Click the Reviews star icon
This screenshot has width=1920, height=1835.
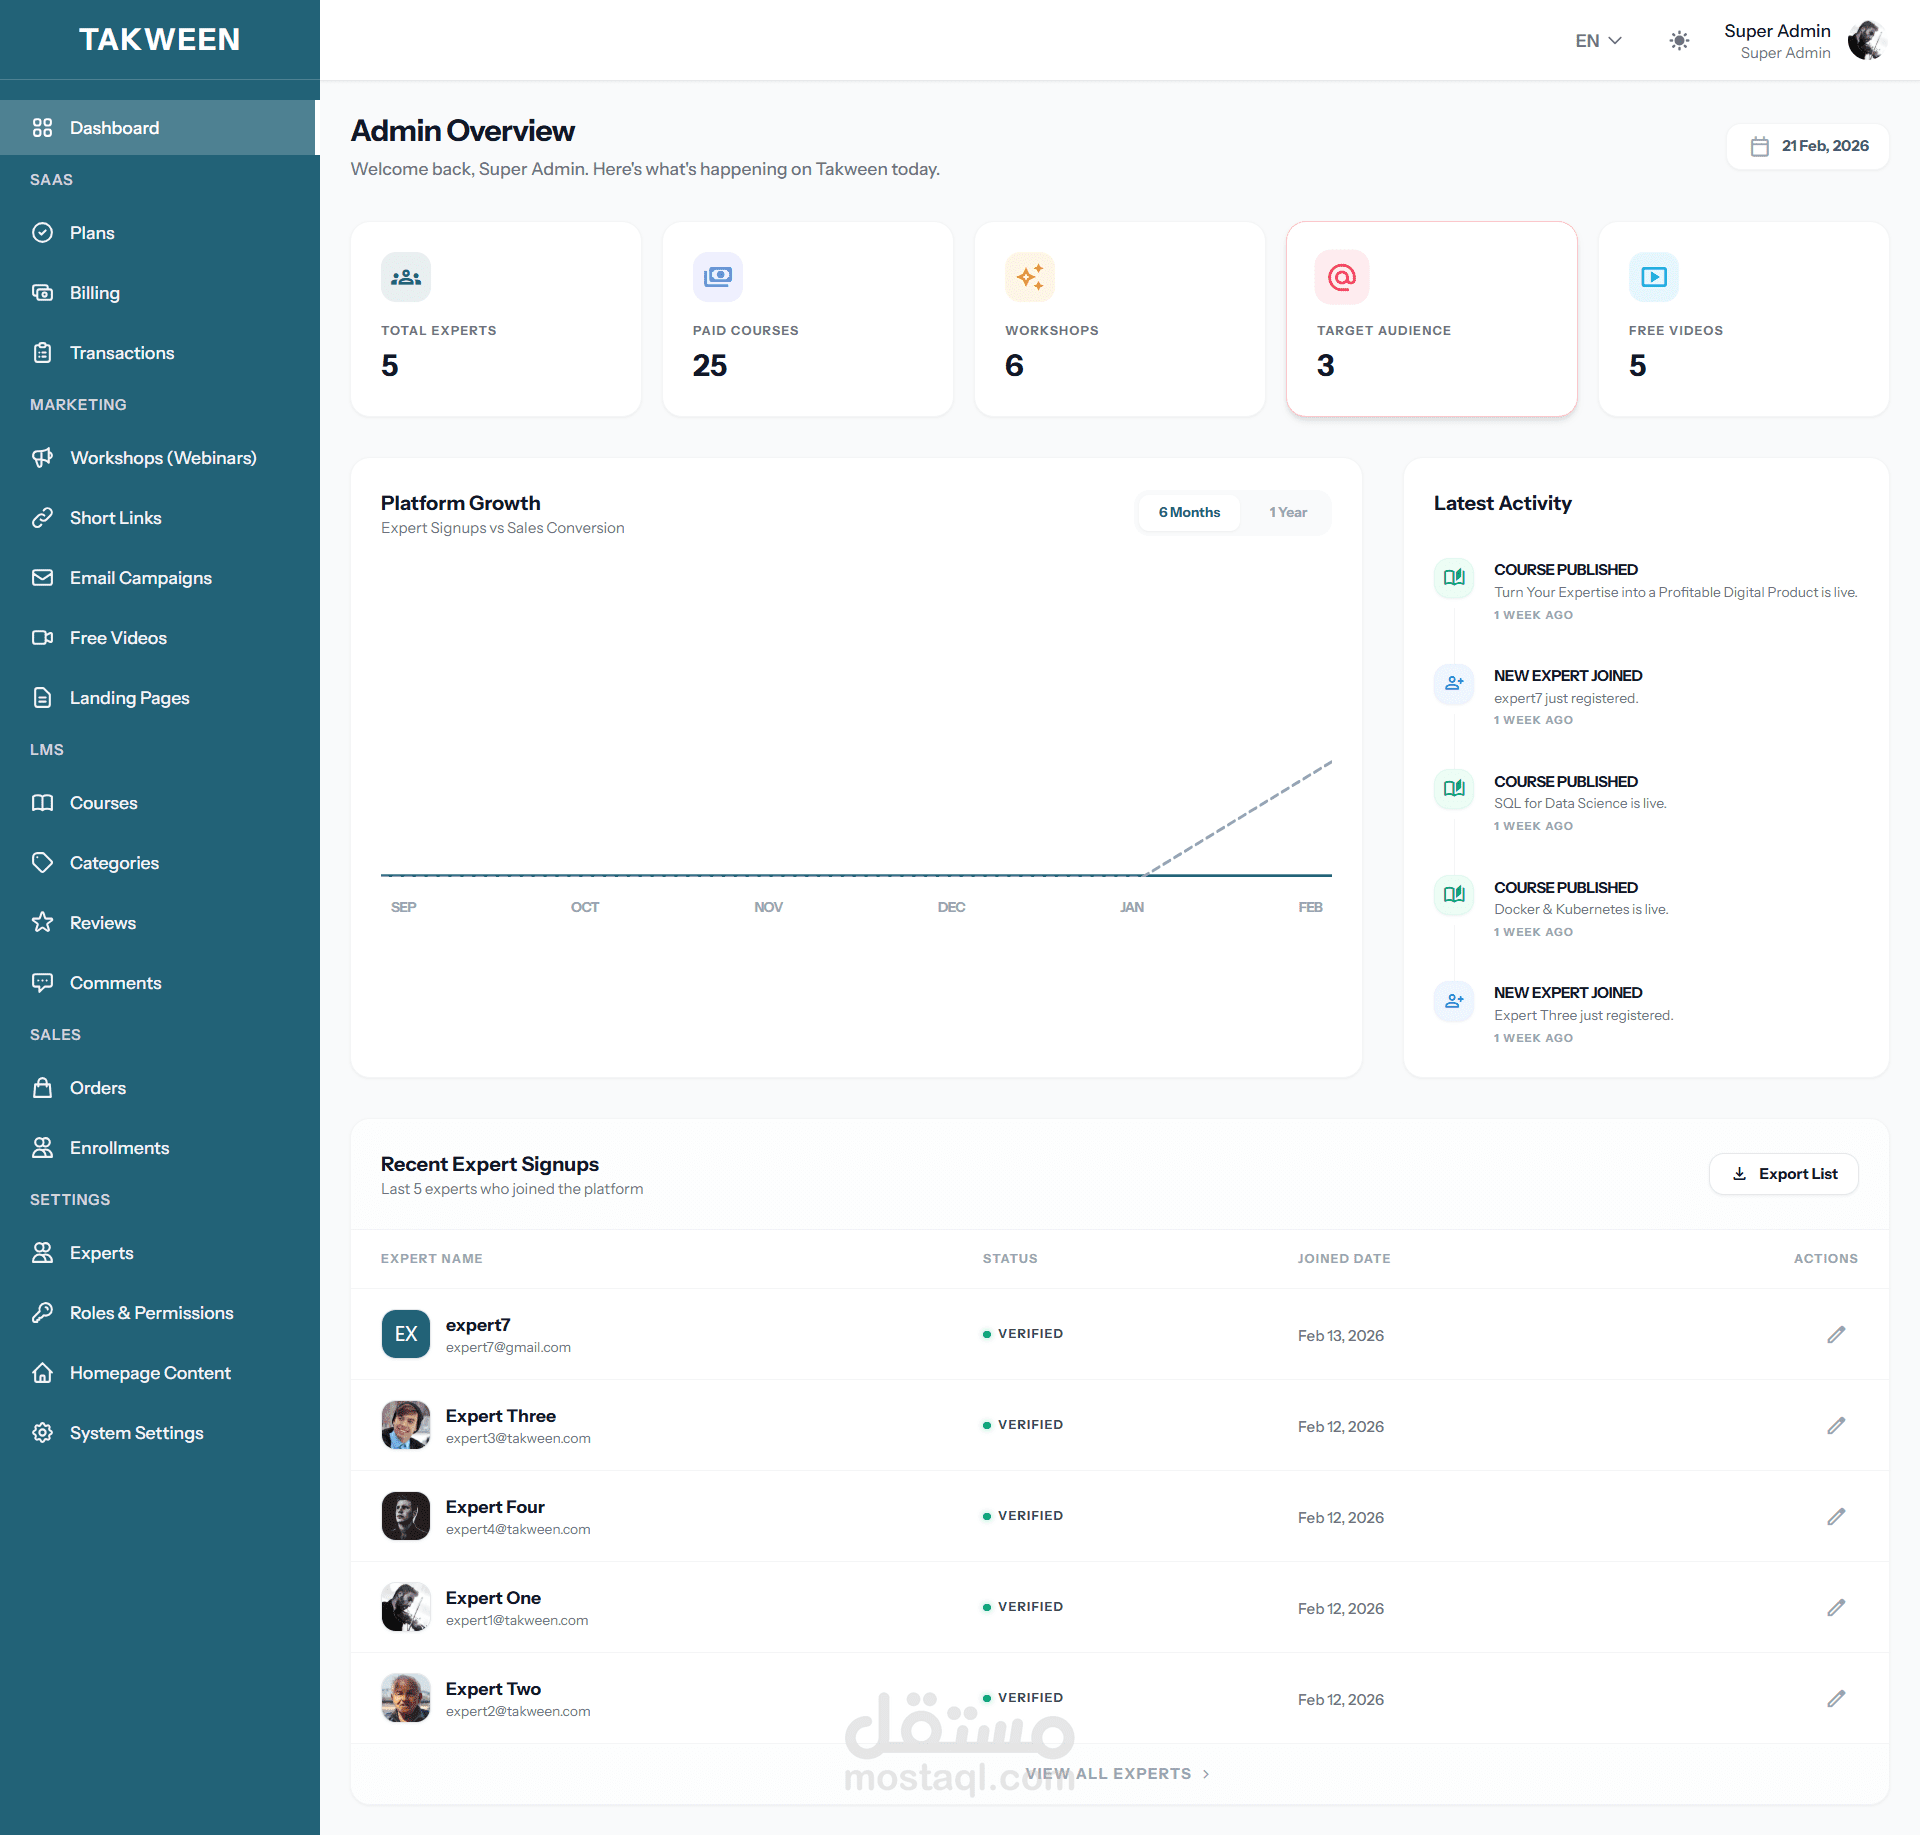[x=42, y=923]
